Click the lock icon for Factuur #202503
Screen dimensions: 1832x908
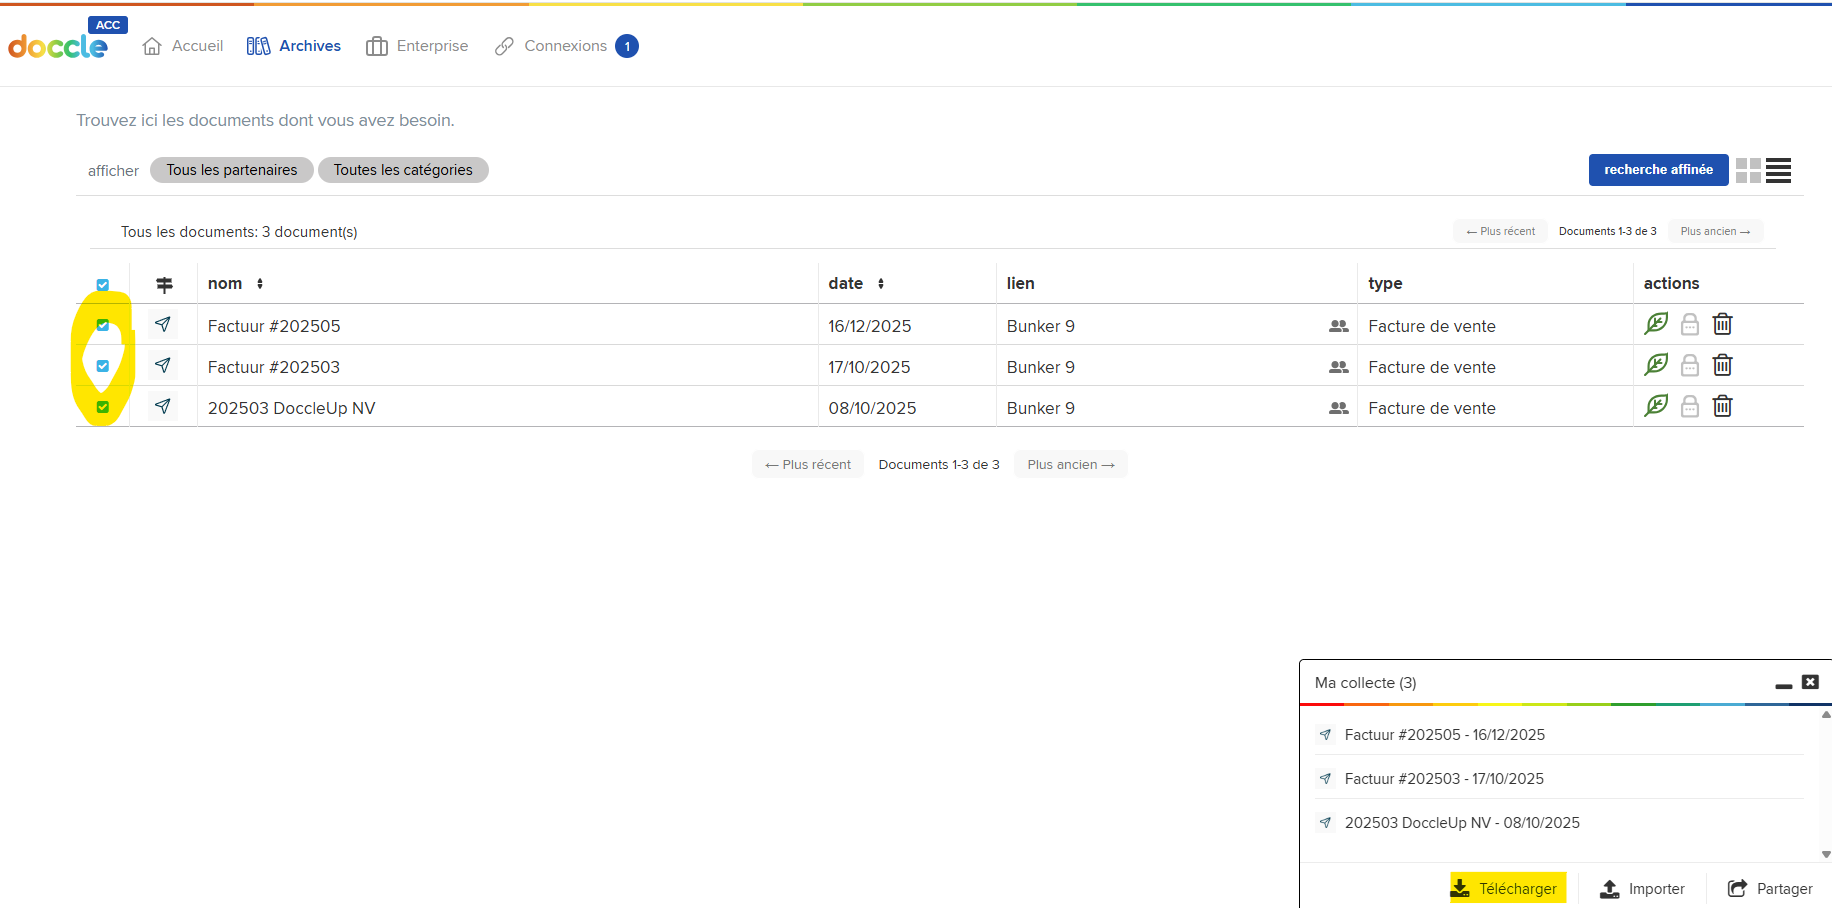pyautogui.click(x=1689, y=366)
